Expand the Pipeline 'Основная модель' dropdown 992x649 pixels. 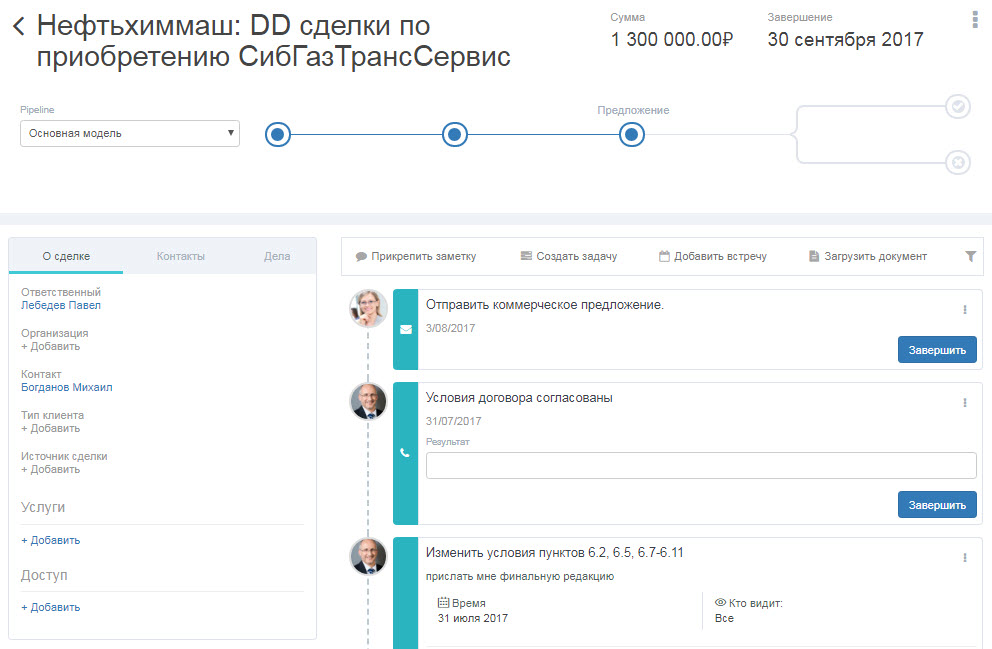coord(130,133)
